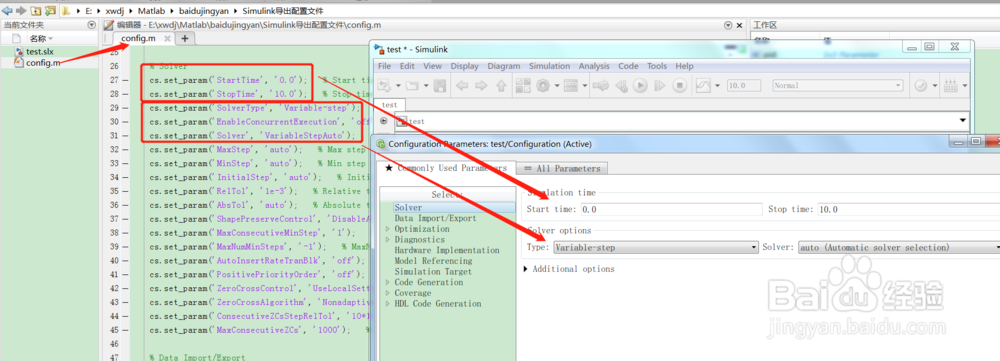Click MATLAB back navigation arrow
Viewport: 1000px width, 361px height.
pyautogui.click(x=7, y=11)
